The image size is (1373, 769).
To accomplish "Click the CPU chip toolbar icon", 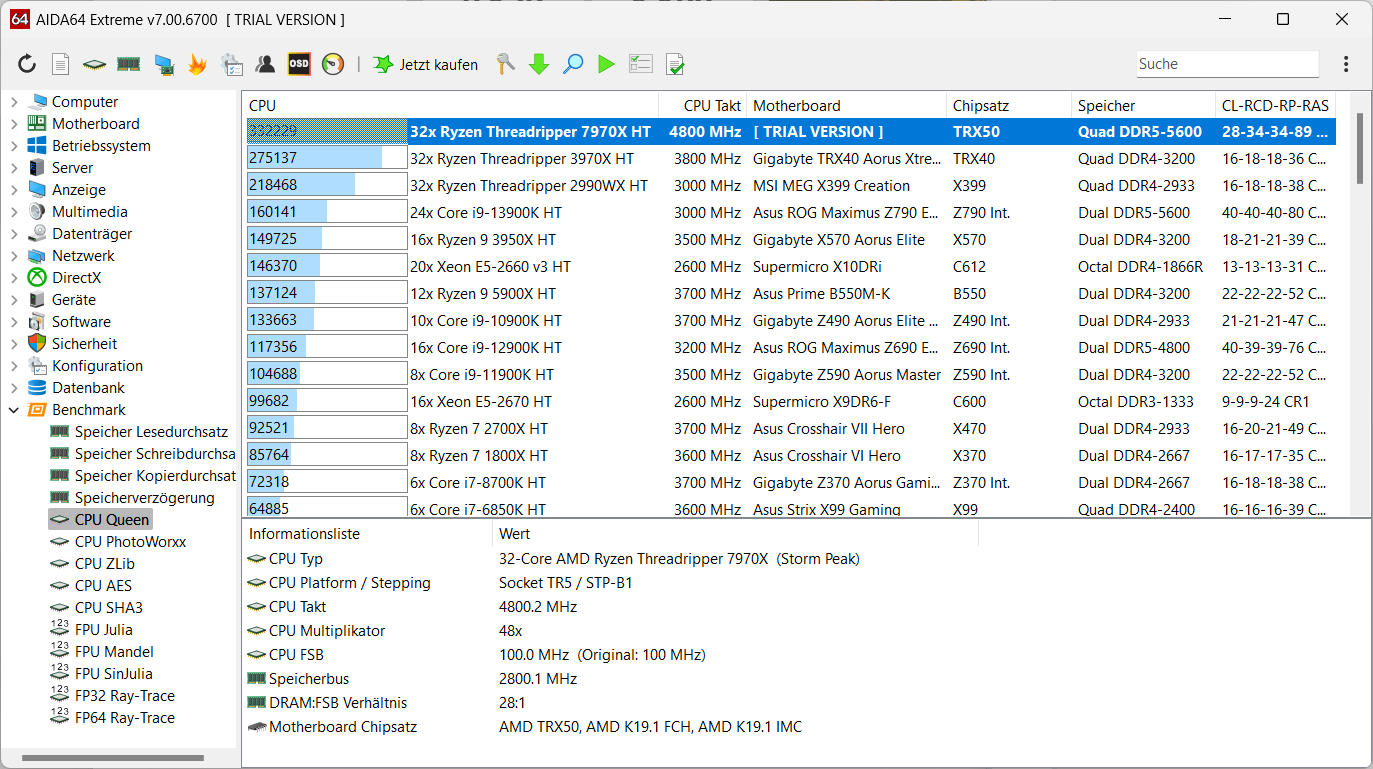I will [x=94, y=64].
